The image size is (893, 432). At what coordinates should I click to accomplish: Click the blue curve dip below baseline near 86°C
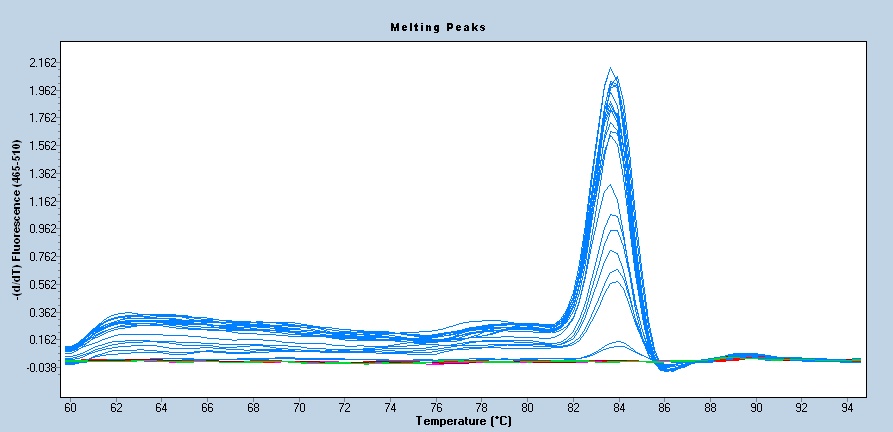pyautogui.click(x=668, y=369)
